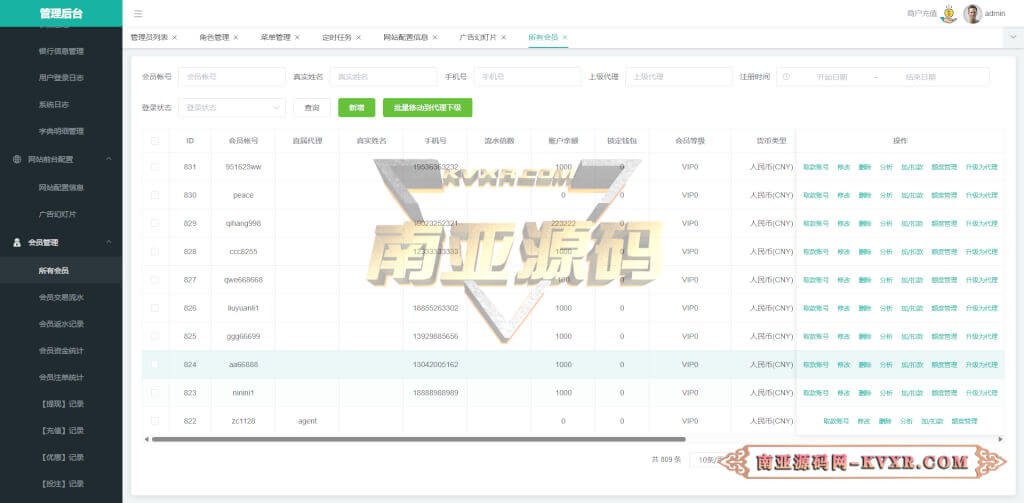Switch to the 网站配置信息 tab

pyautogui.click(x=405, y=37)
